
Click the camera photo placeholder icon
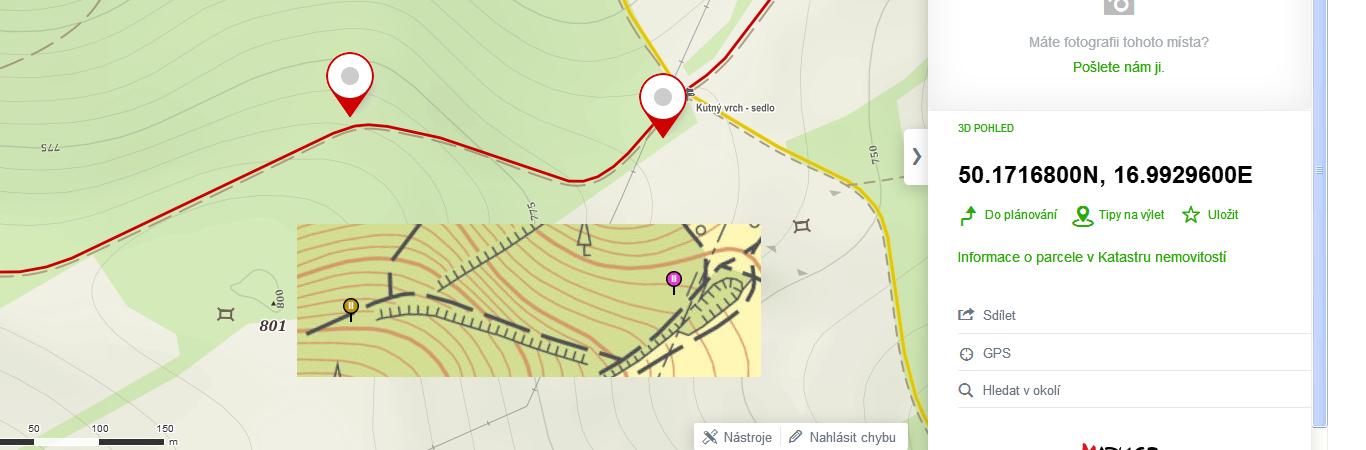[x=1119, y=5]
